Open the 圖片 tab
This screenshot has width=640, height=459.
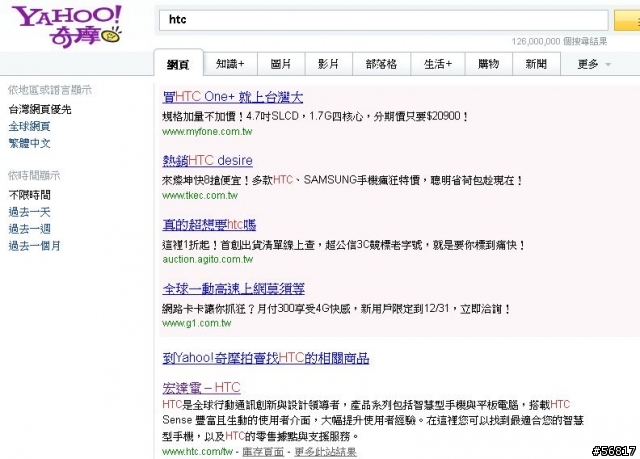[281, 64]
